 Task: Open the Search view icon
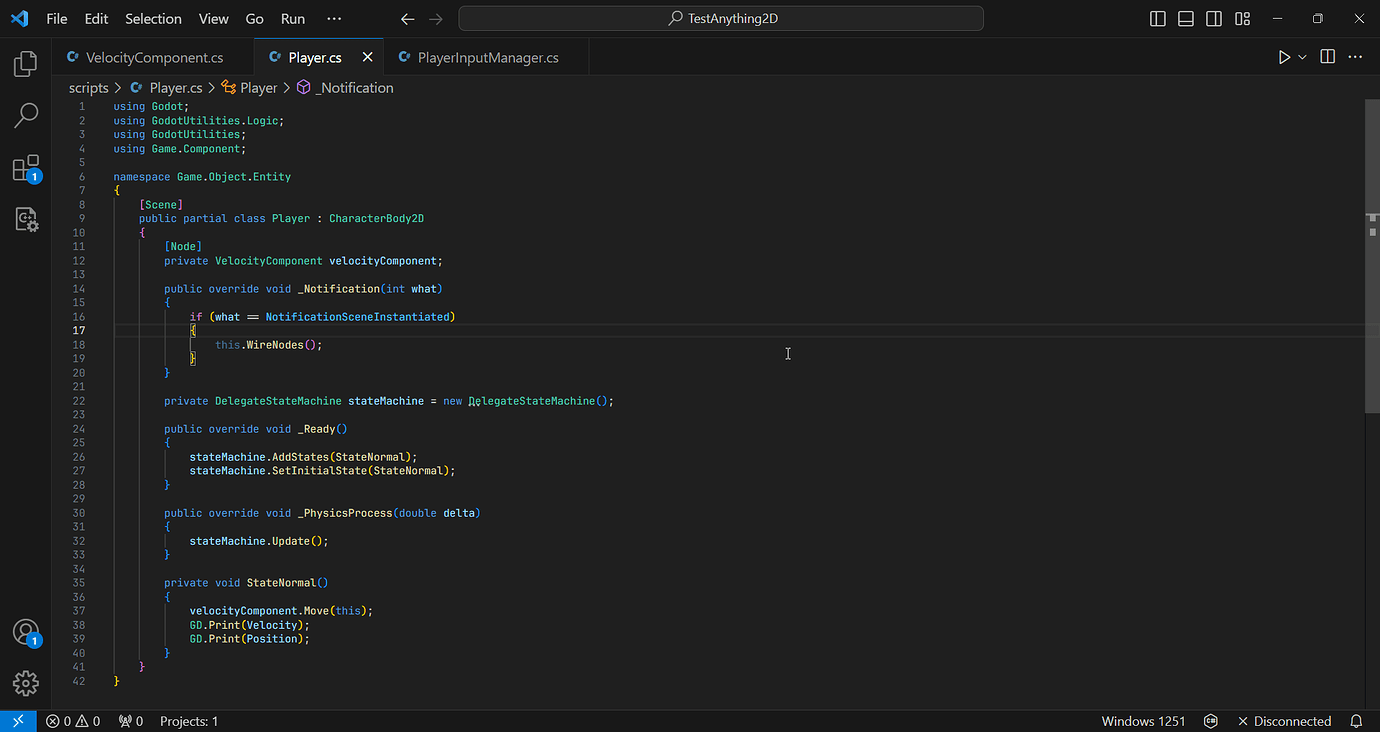click(26, 116)
